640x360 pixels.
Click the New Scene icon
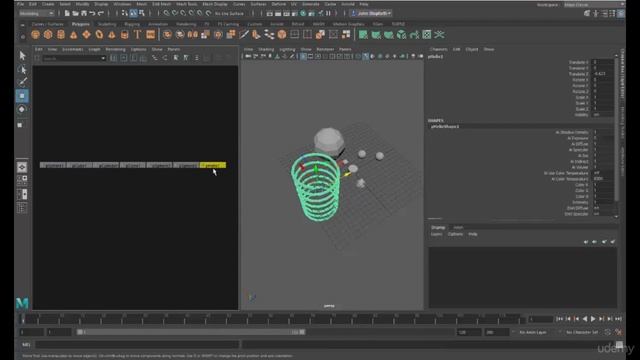(x=67, y=13)
